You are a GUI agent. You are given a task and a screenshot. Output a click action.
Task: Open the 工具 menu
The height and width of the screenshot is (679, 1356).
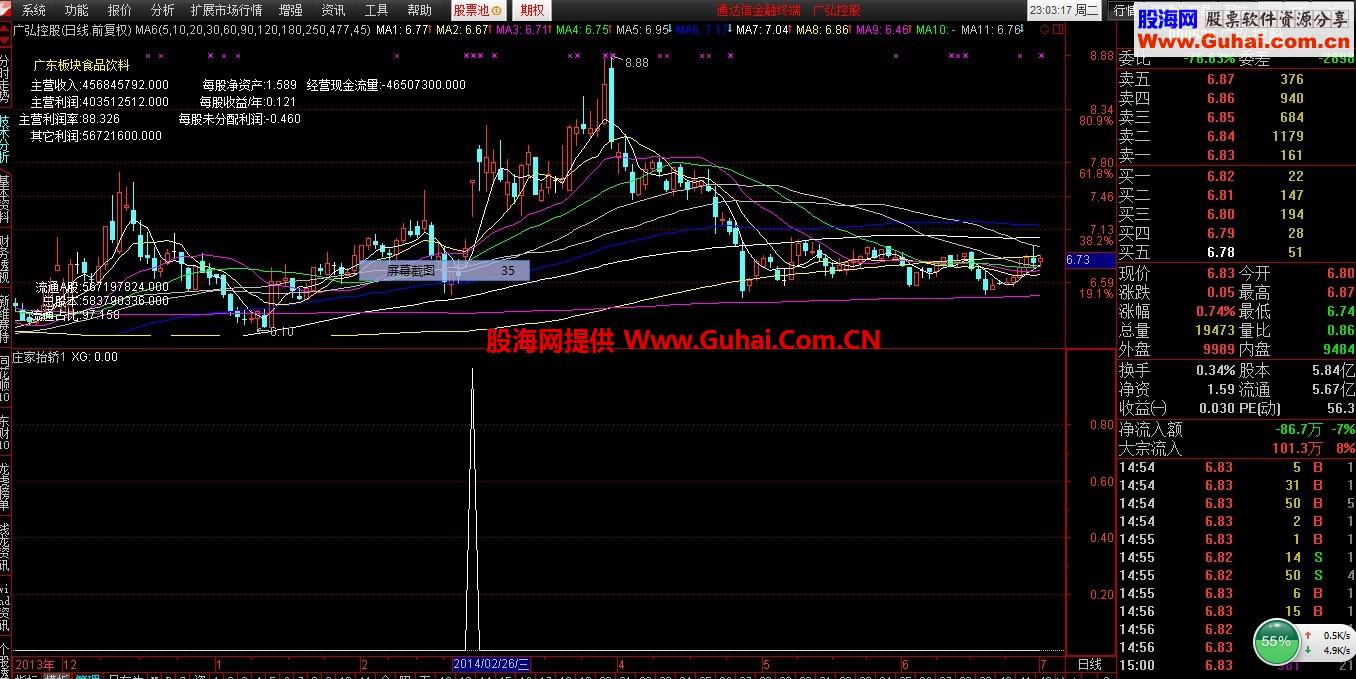[x=376, y=10]
